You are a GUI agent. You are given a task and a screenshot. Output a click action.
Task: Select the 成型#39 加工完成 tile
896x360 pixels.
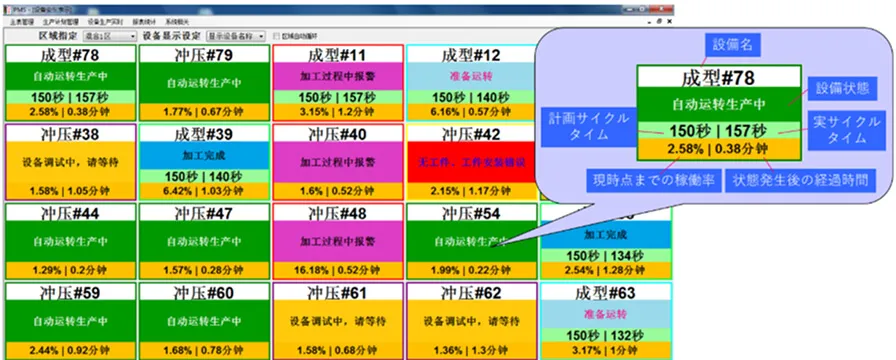click(204, 162)
